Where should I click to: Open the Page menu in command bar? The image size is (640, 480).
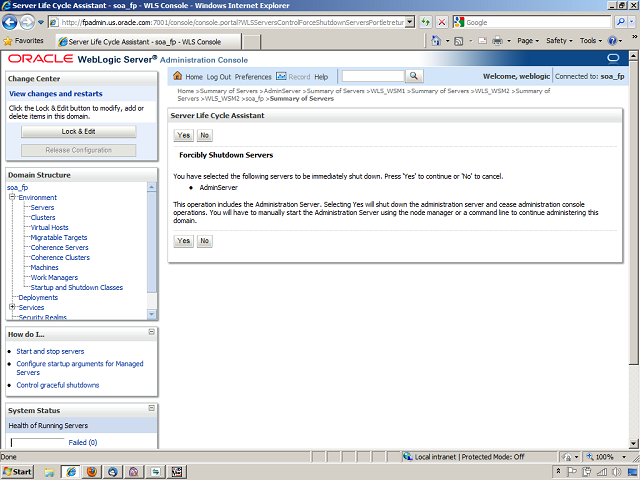527,41
